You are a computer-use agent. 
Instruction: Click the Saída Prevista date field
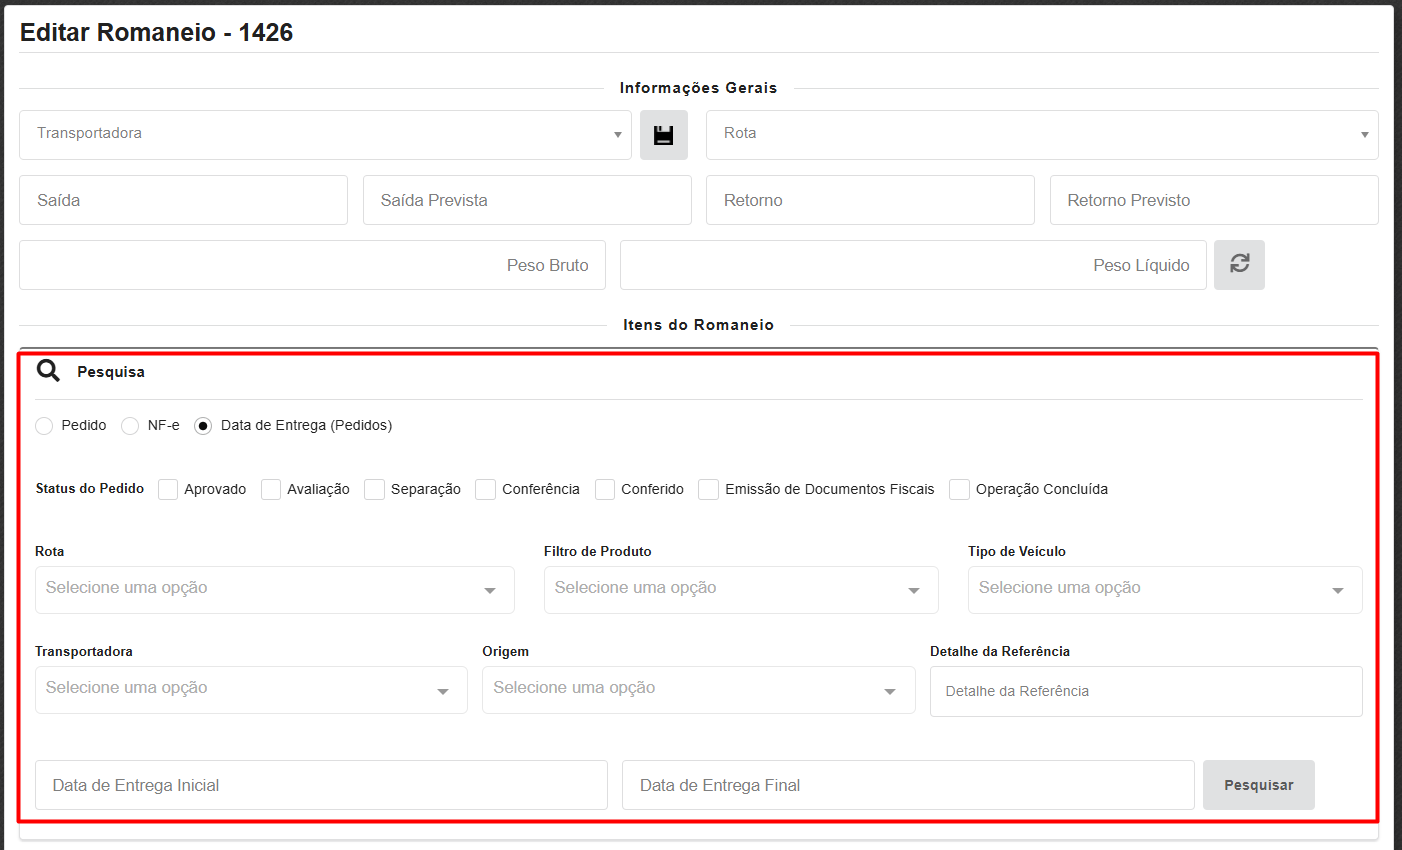[527, 200]
